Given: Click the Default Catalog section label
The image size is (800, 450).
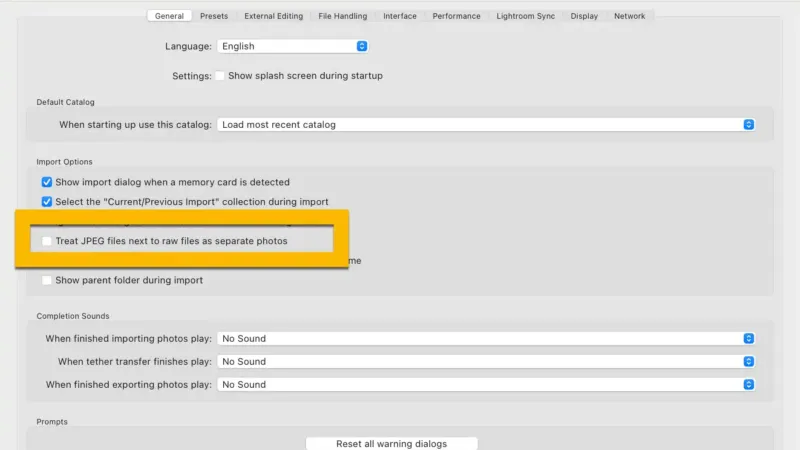Looking at the screenshot, I should tap(65, 102).
